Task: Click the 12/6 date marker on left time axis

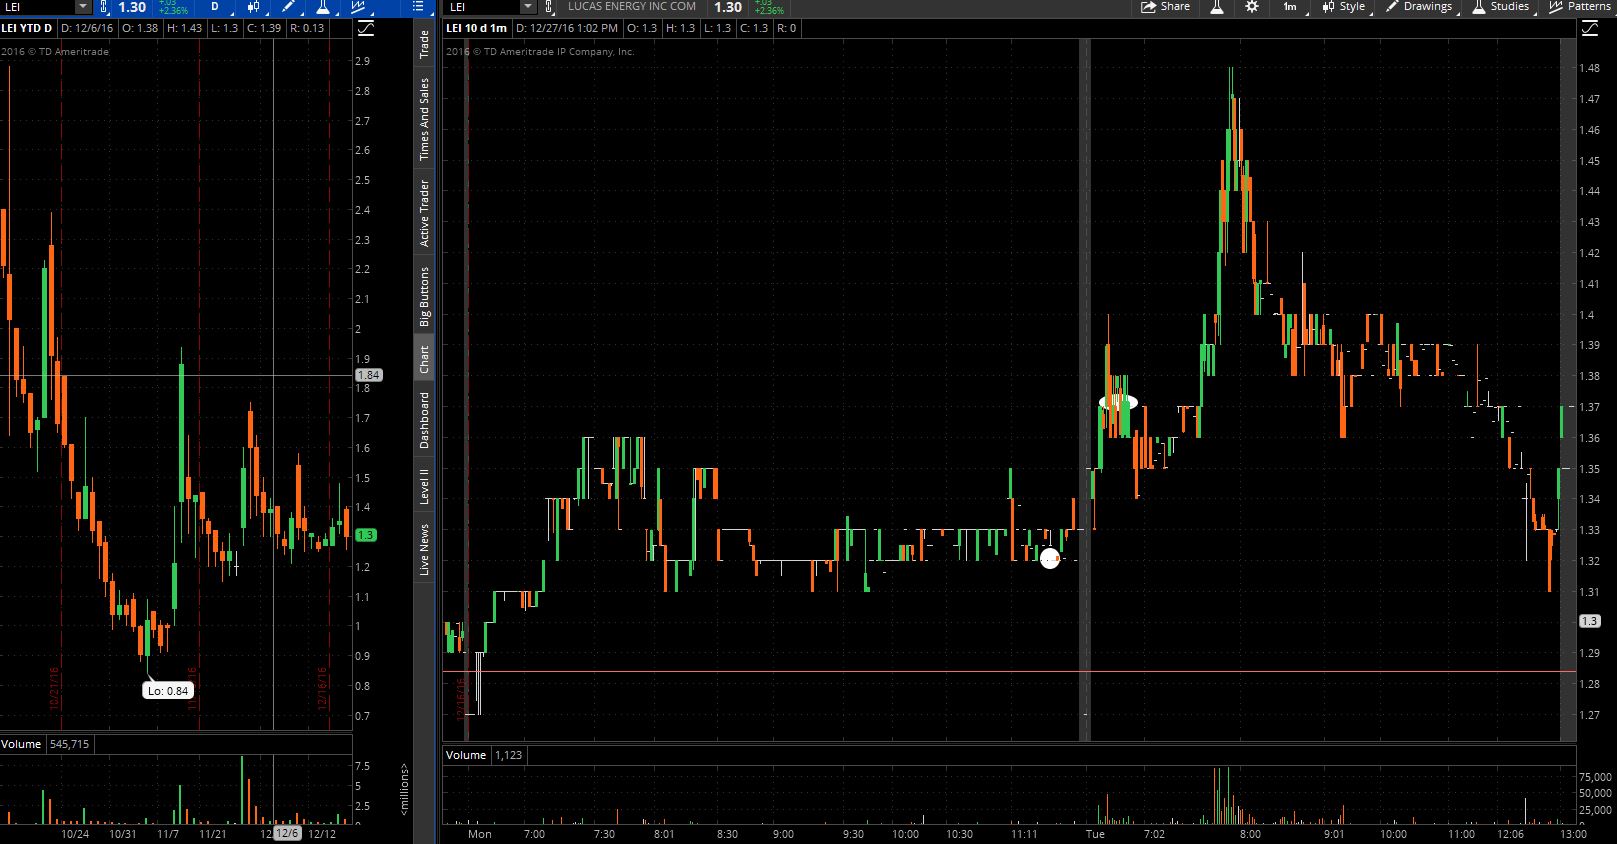Action: click(x=287, y=833)
